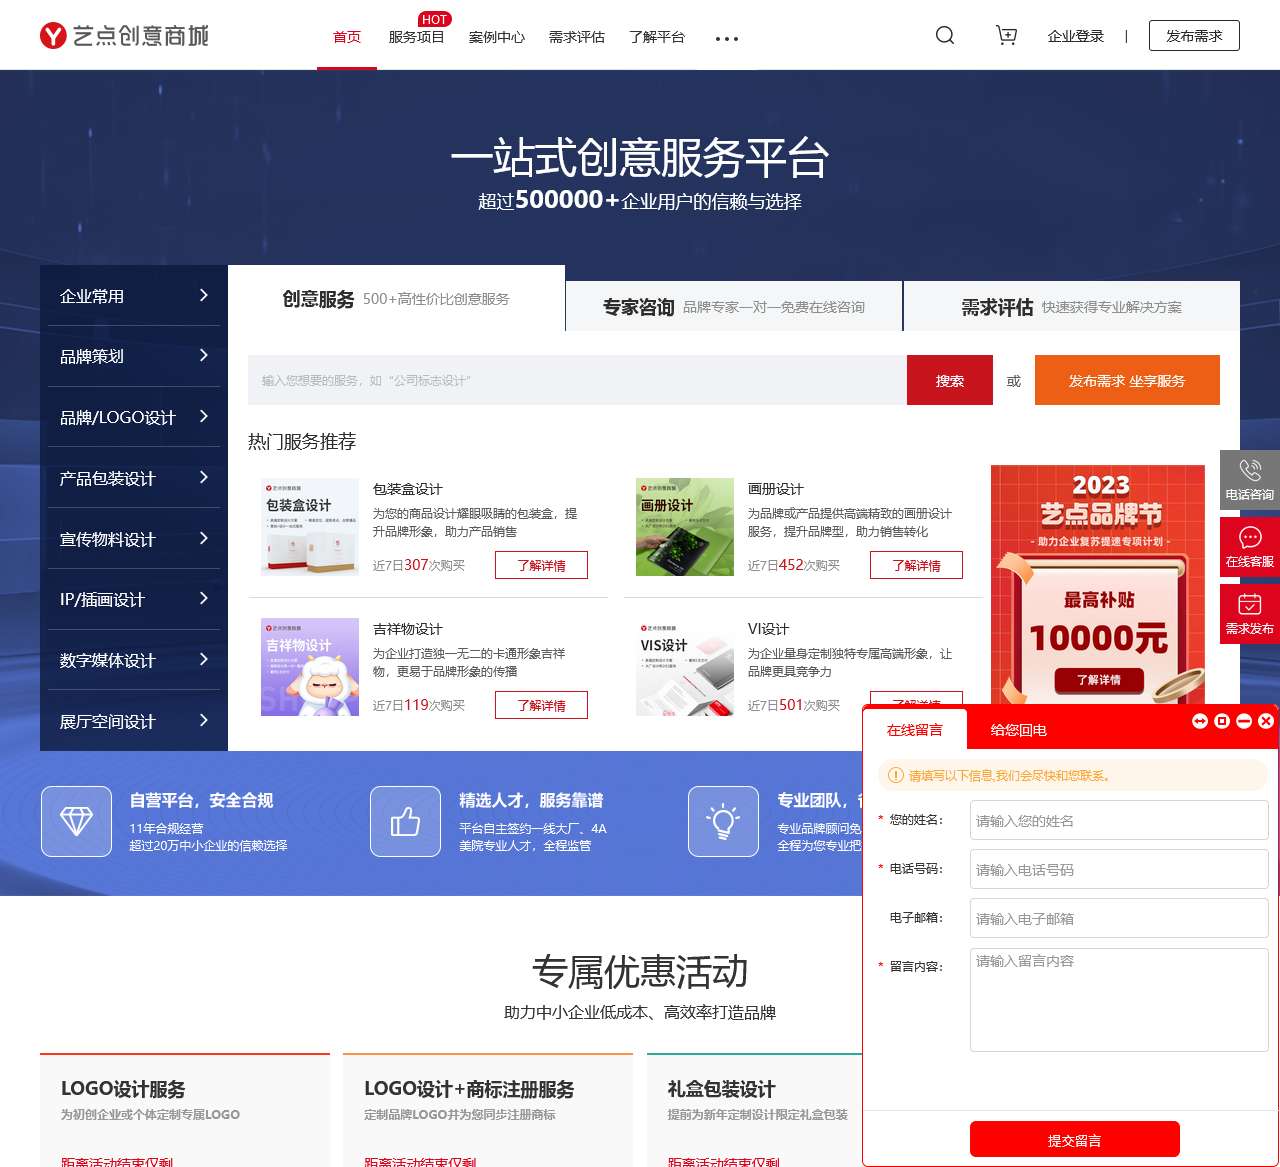Click the diamond icon beside 自营平台，安全合规
This screenshot has height=1167, width=1280.
(x=76, y=822)
